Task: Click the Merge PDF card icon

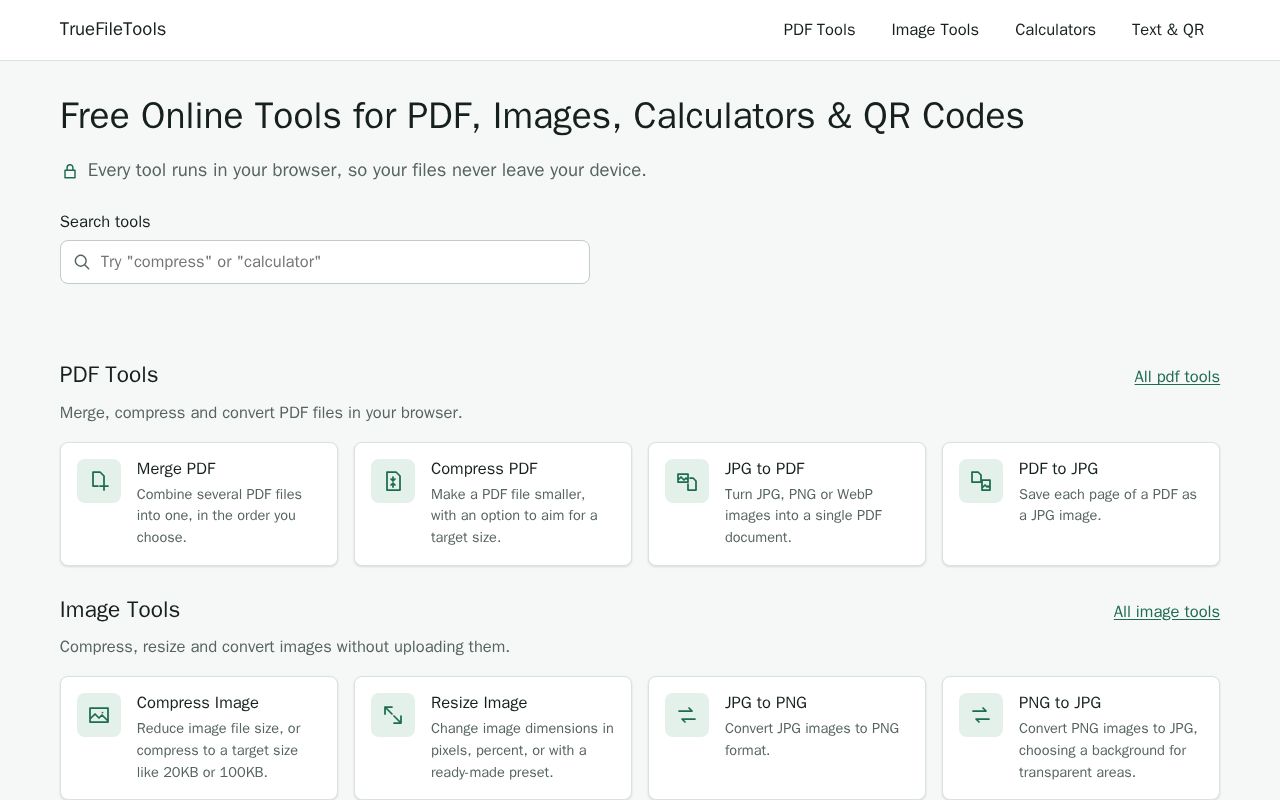Action: point(99,481)
